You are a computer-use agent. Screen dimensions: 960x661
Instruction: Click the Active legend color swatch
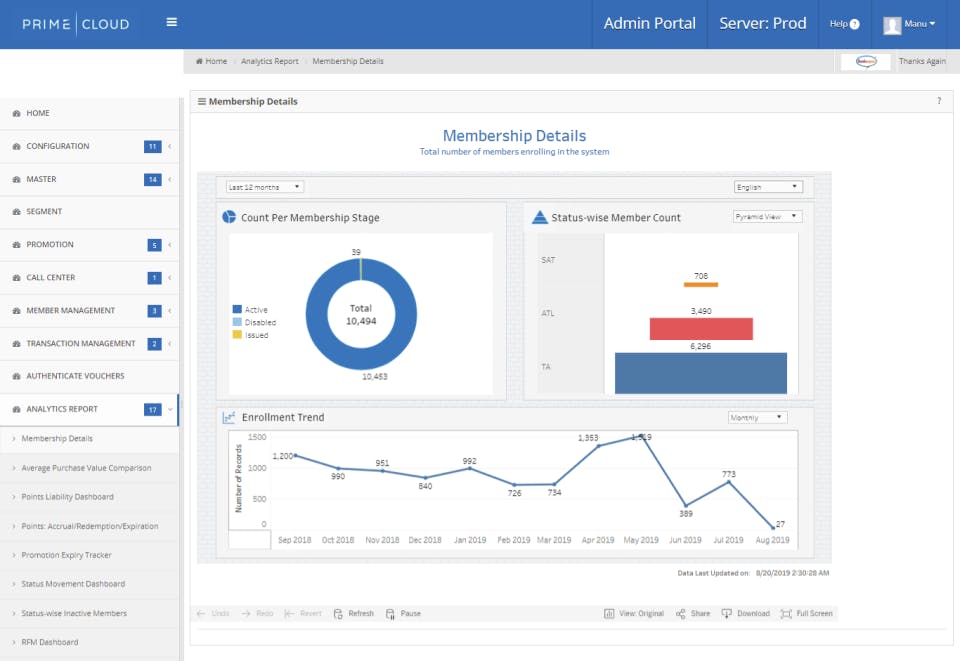click(x=237, y=310)
